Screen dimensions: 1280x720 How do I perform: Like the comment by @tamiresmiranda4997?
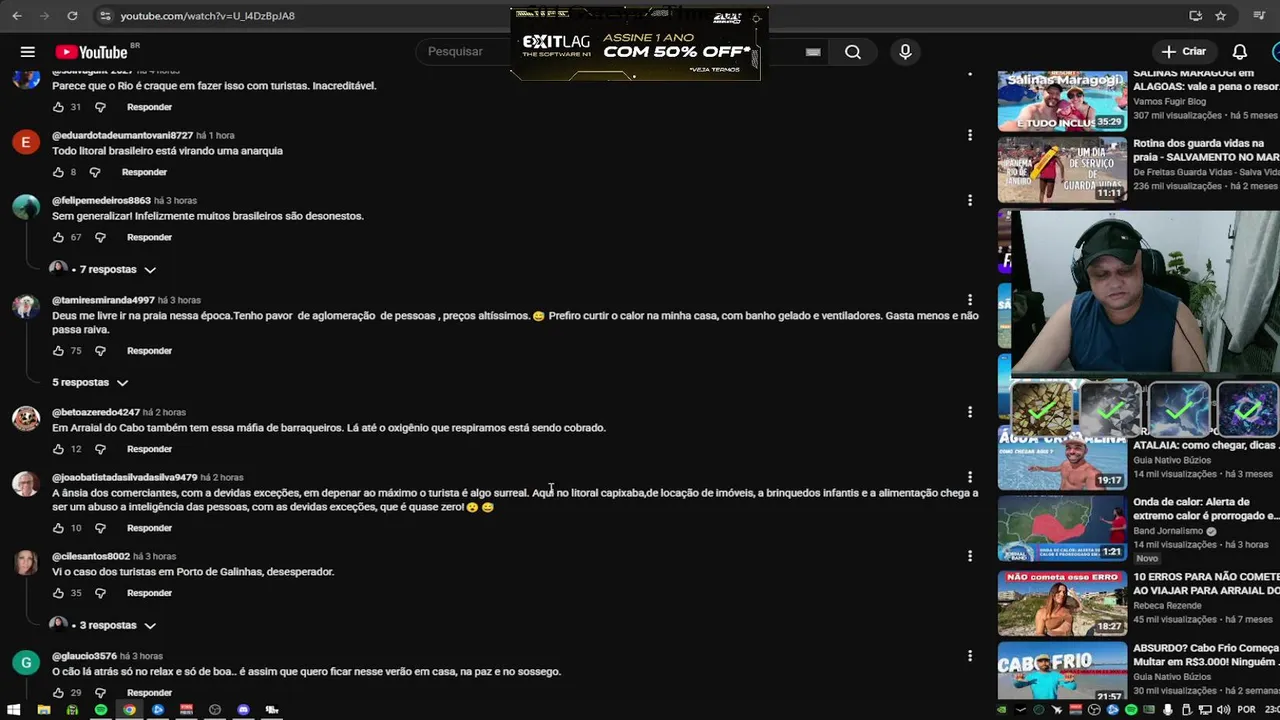[x=58, y=351]
